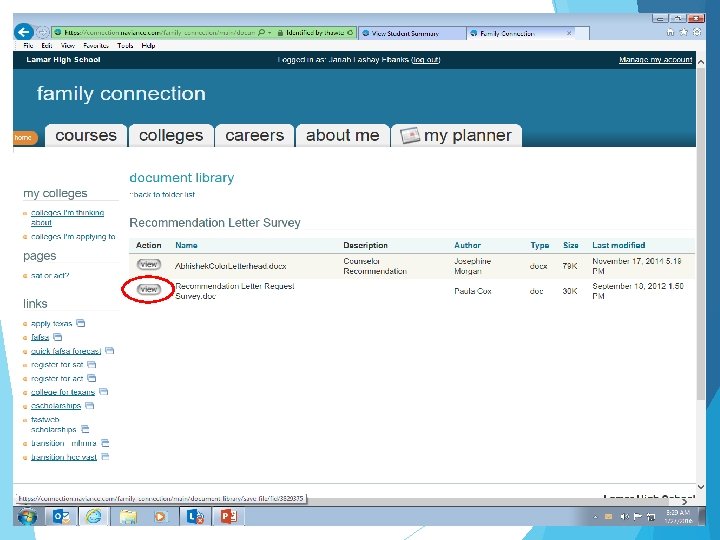Open the apply texas link
The image size is (720, 540).
(51, 323)
